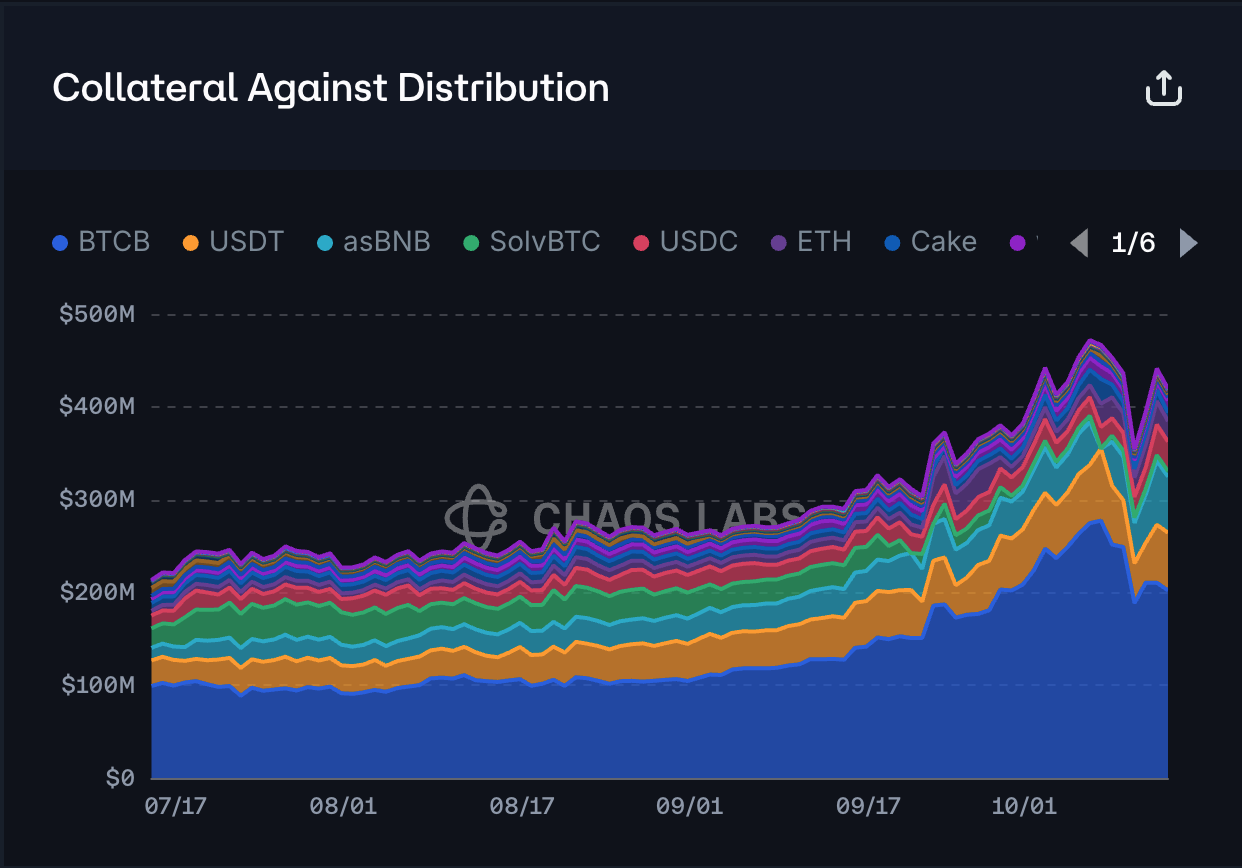Viewport: 1242px width, 868px height.
Task: Click the $300M y-axis label
Action: pyautogui.click(x=96, y=499)
